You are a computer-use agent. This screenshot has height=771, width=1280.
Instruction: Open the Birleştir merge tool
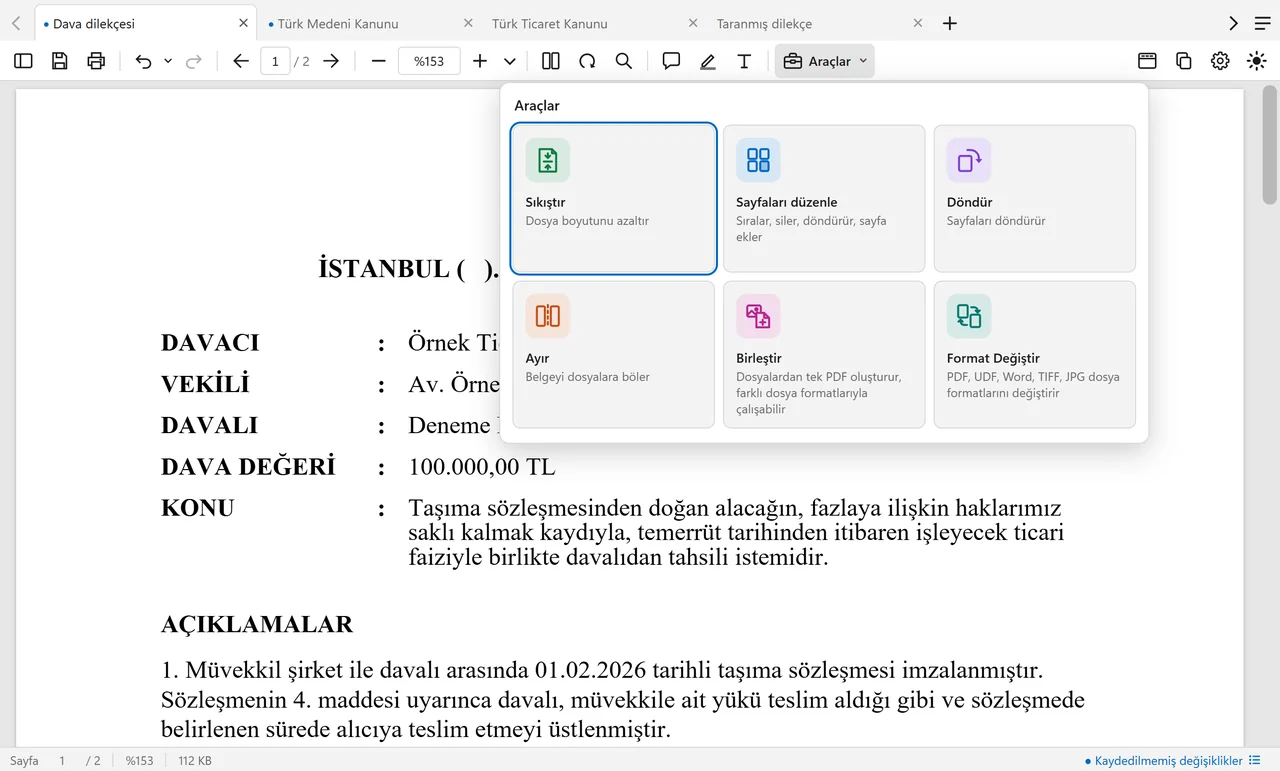tap(824, 354)
